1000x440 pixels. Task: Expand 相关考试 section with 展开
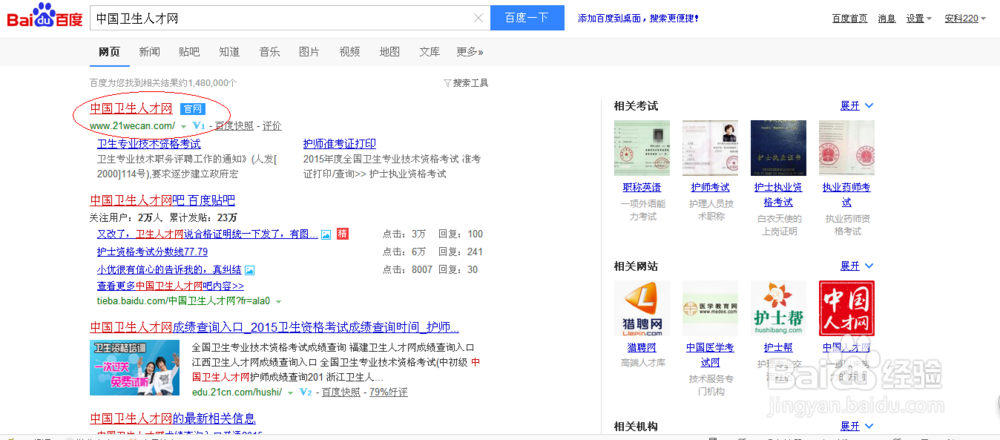coord(857,106)
